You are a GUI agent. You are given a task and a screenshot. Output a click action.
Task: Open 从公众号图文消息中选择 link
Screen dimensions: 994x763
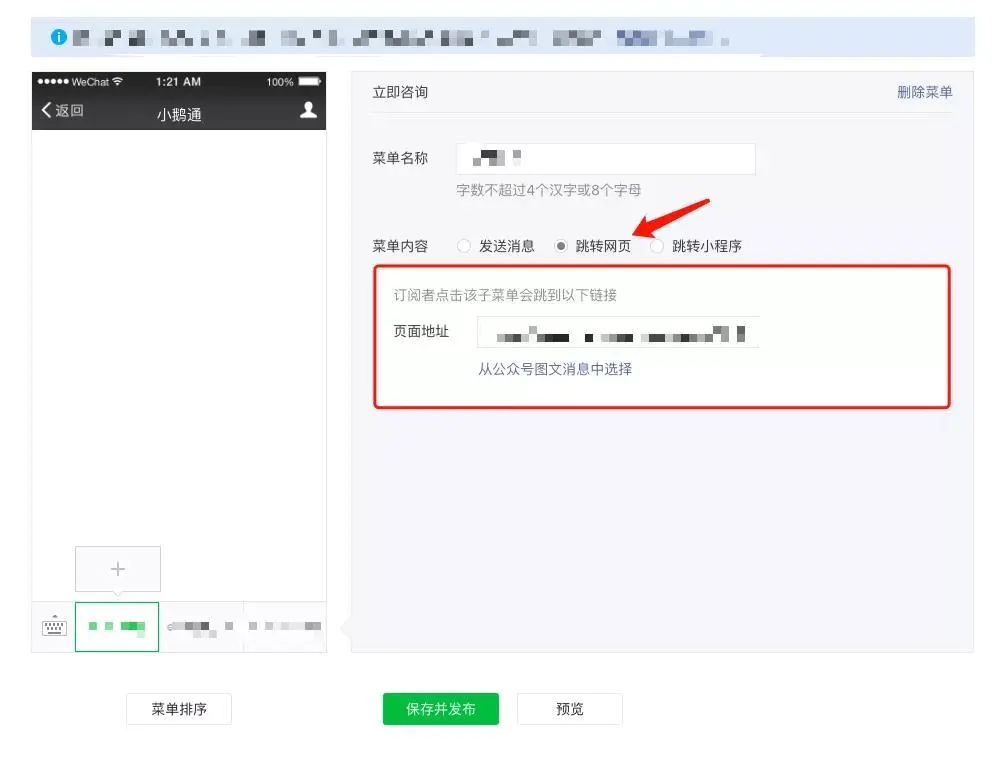(555, 369)
